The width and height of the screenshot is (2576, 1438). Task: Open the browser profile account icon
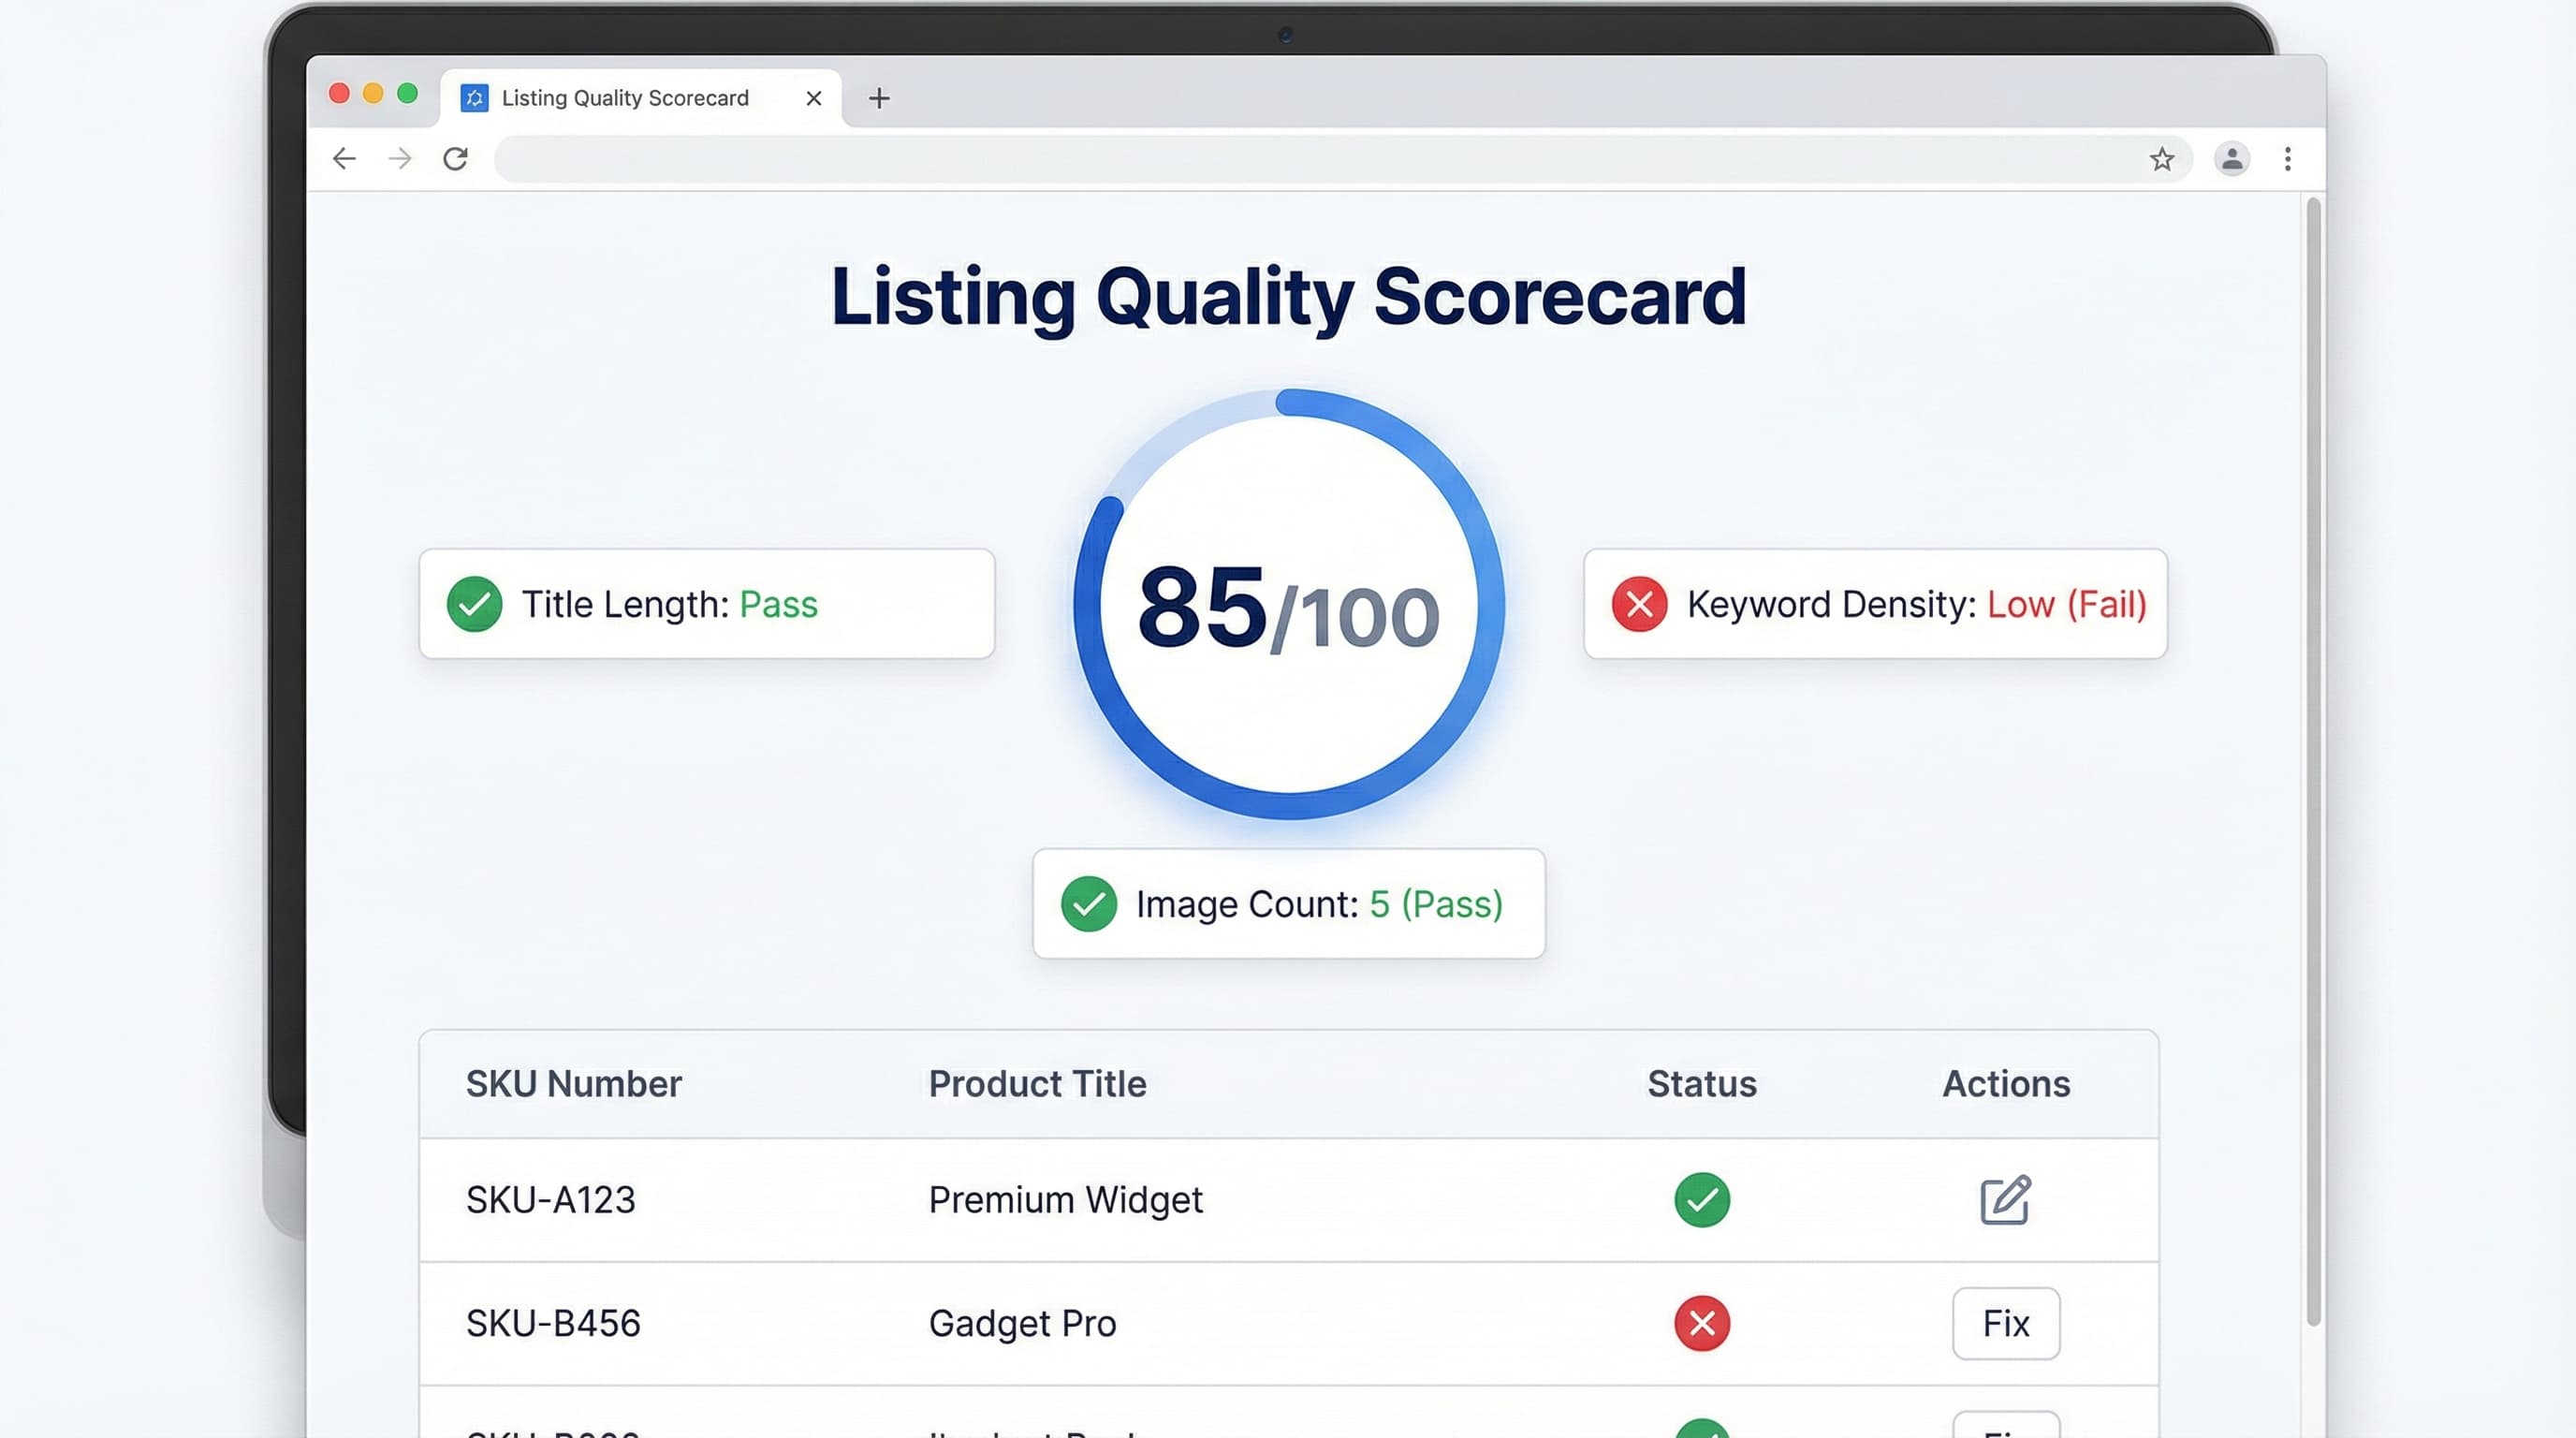pos(2232,158)
